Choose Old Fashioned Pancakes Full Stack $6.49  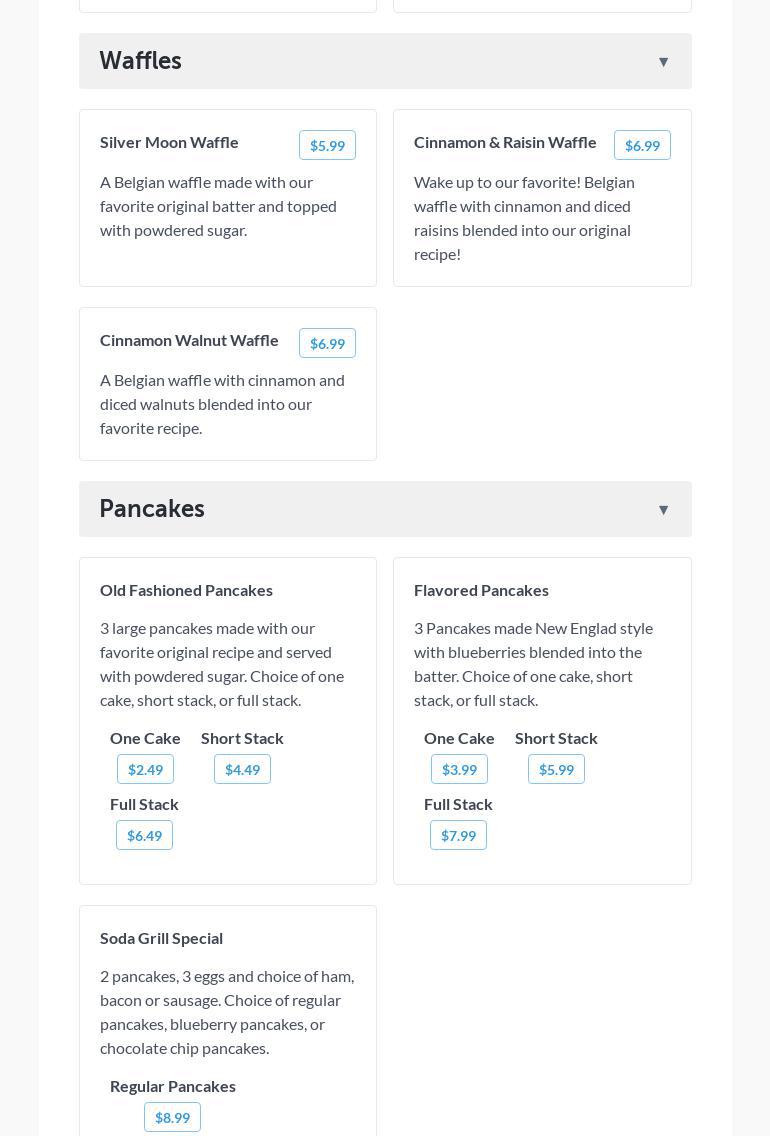click(x=144, y=836)
